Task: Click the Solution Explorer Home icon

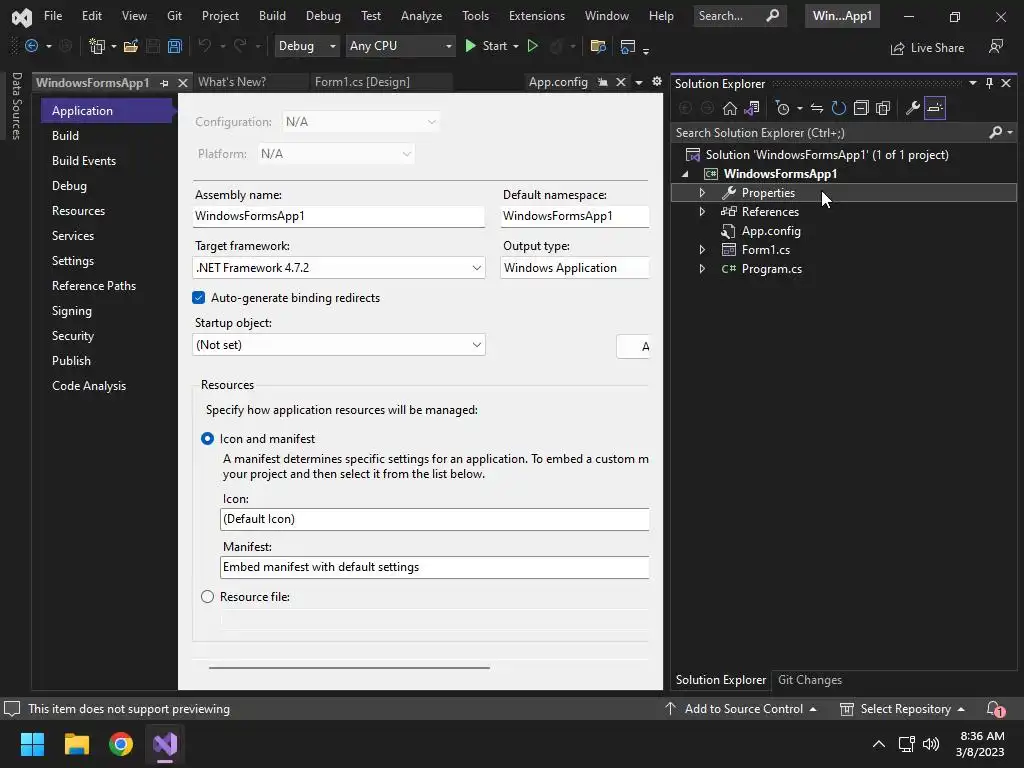Action: coord(729,108)
